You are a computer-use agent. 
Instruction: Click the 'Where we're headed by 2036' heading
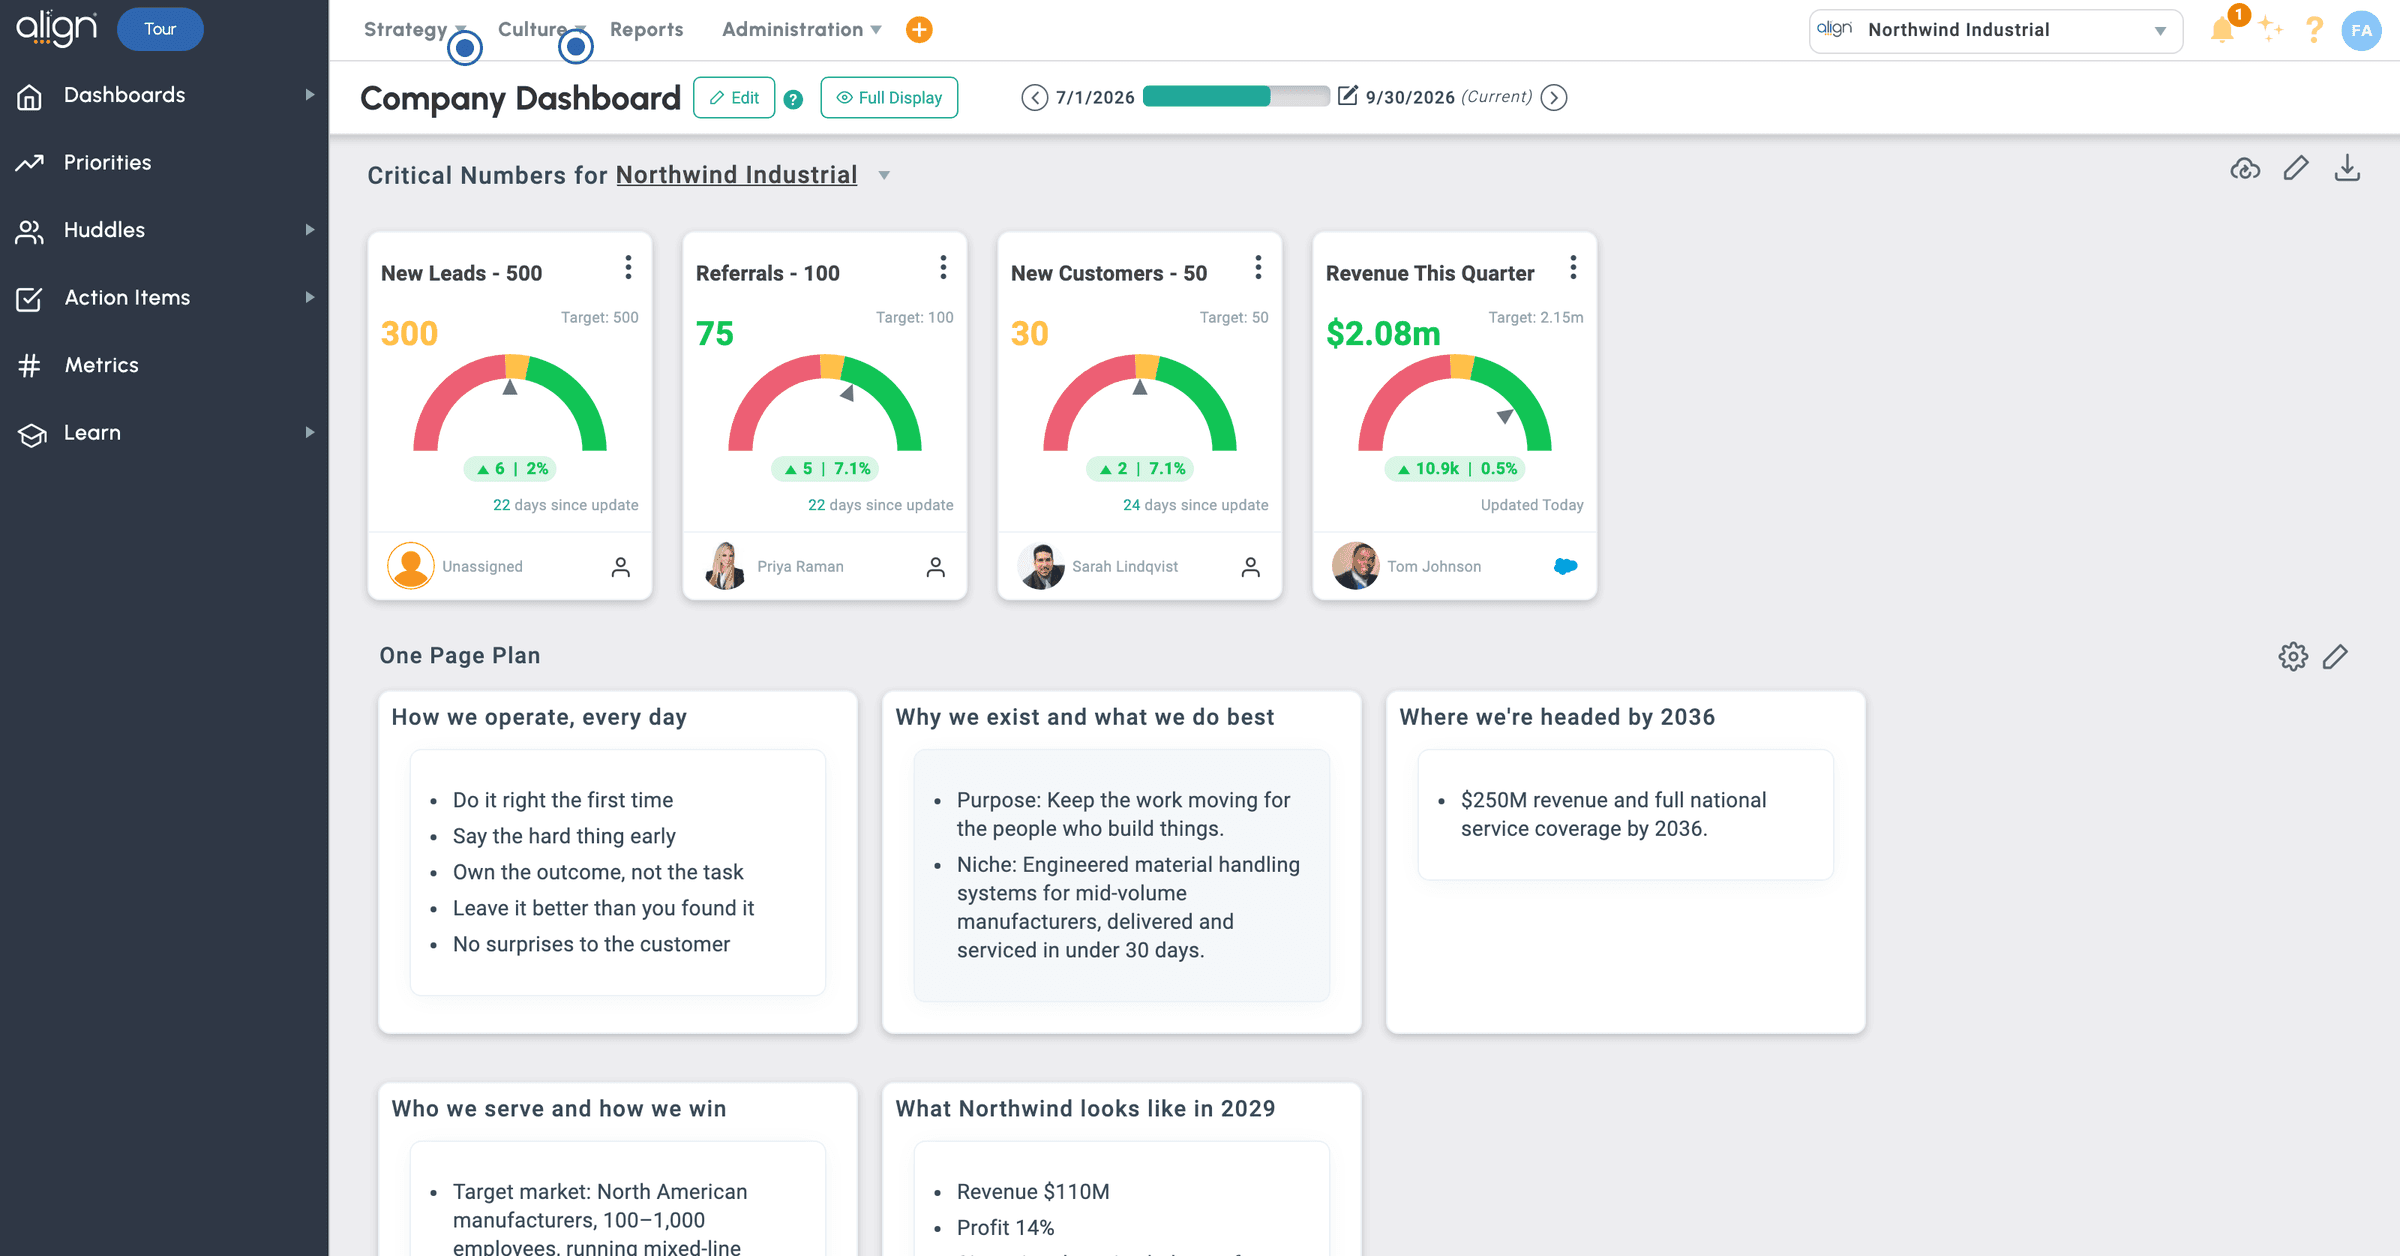point(1557,717)
